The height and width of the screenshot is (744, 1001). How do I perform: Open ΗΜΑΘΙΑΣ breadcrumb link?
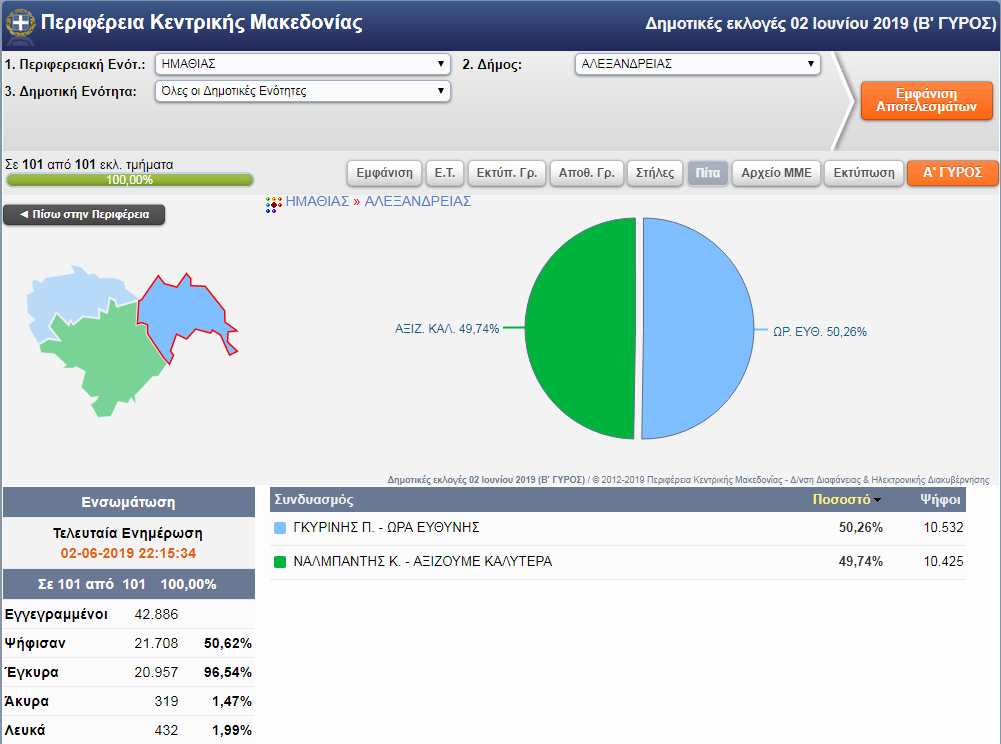[317, 202]
